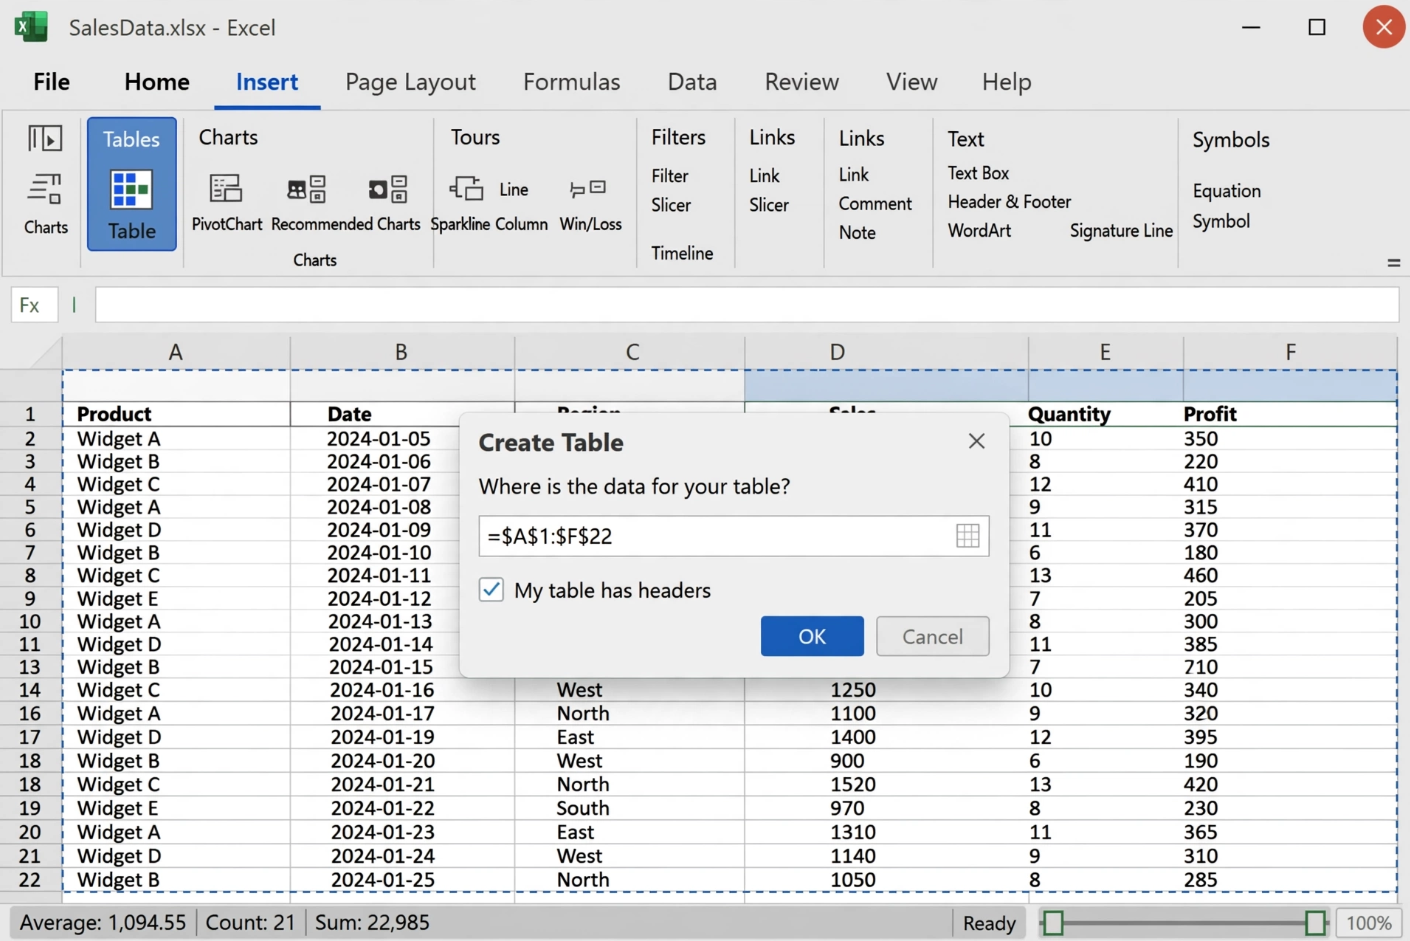Click the Average: 1,094.55 status entry
Screen dimensions: 1410x941
pyautogui.click(x=102, y=923)
